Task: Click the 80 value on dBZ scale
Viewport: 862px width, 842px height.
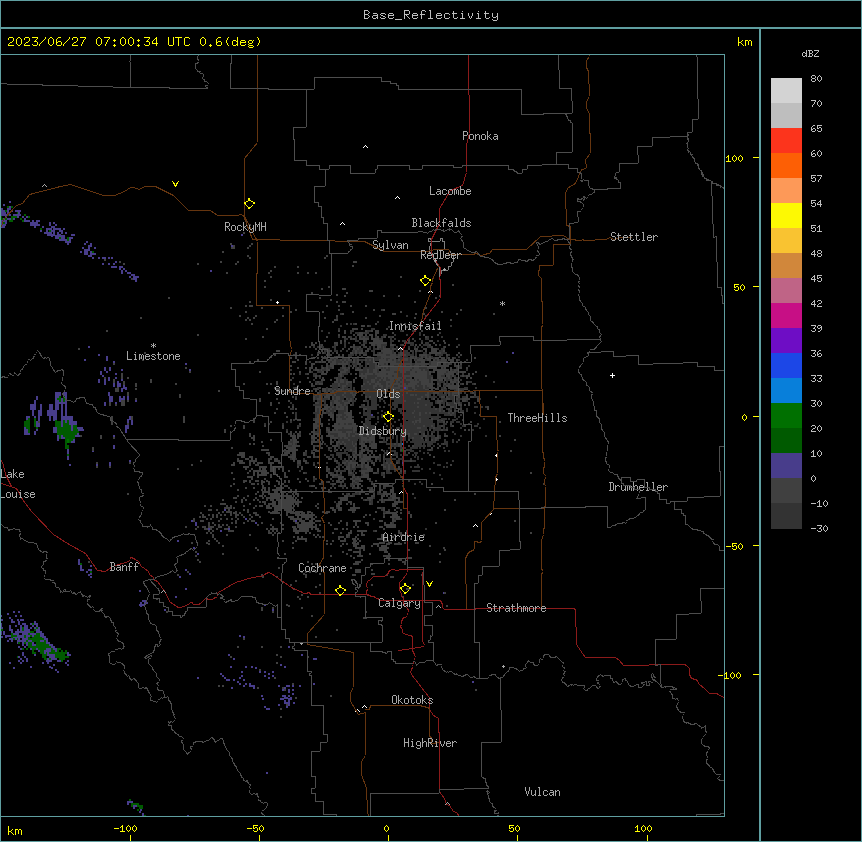Action: click(816, 79)
